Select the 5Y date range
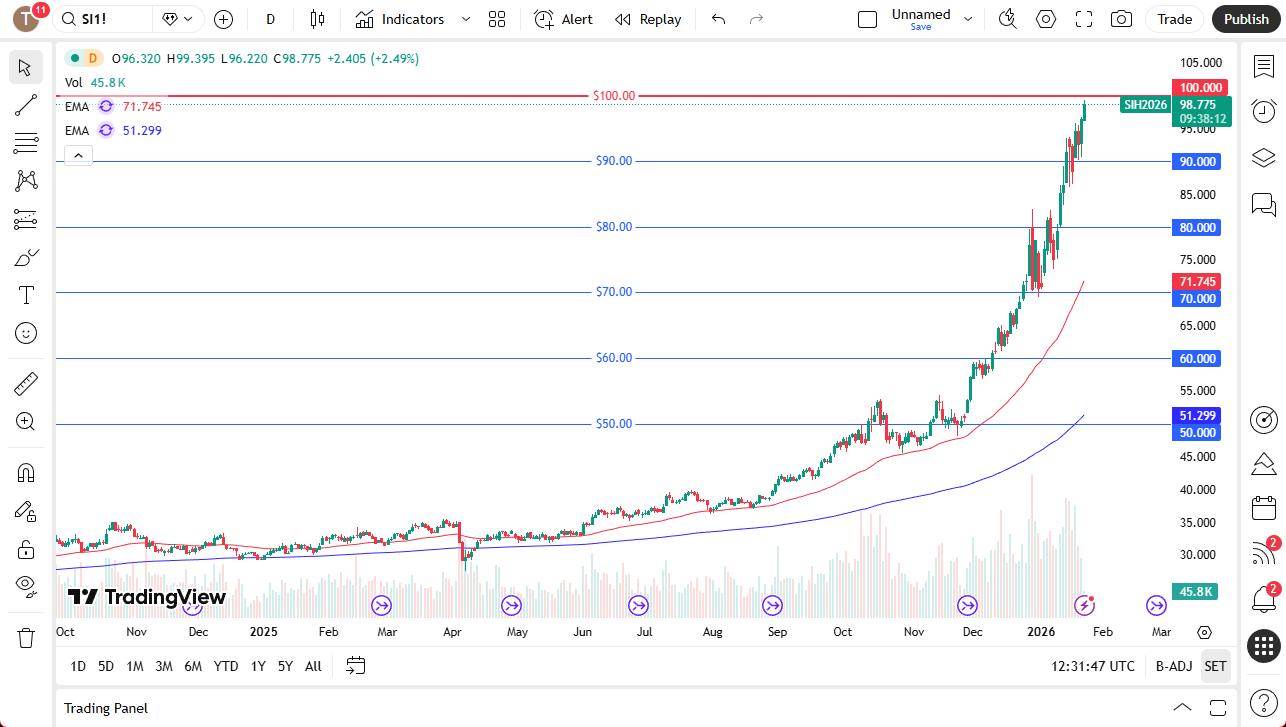The height and width of the screenshot is (727, 1286). pos(286,666)
